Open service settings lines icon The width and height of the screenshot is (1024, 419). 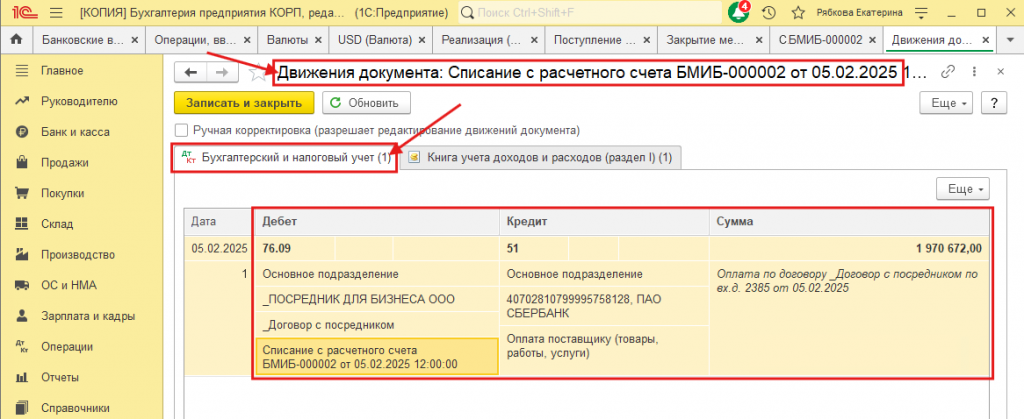click(x=921, y=12)
